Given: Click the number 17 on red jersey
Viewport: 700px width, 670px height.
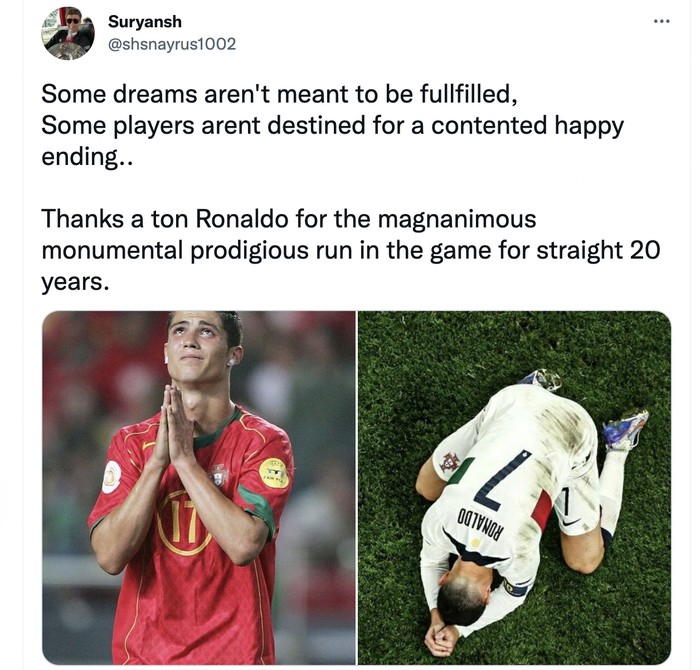Looking at the screenshot, I should tap(184, 522).
